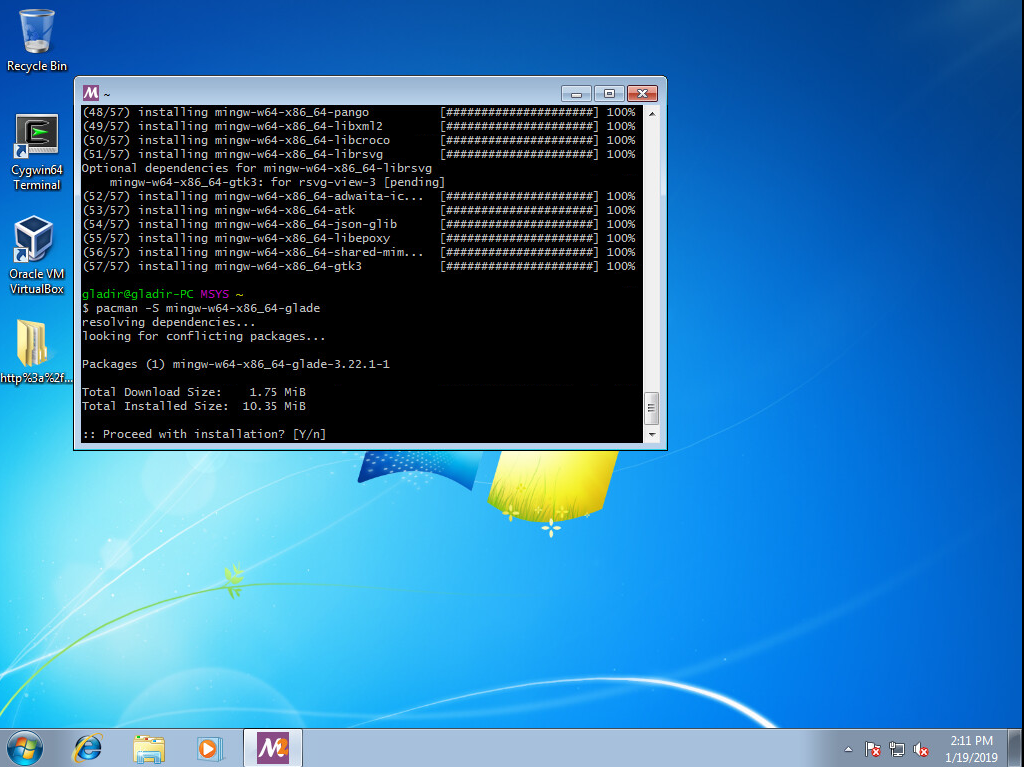Select the Cygwin64 Terminal shortcut
The width and height of the screenshot is (1024, 767).
point(37,150)
